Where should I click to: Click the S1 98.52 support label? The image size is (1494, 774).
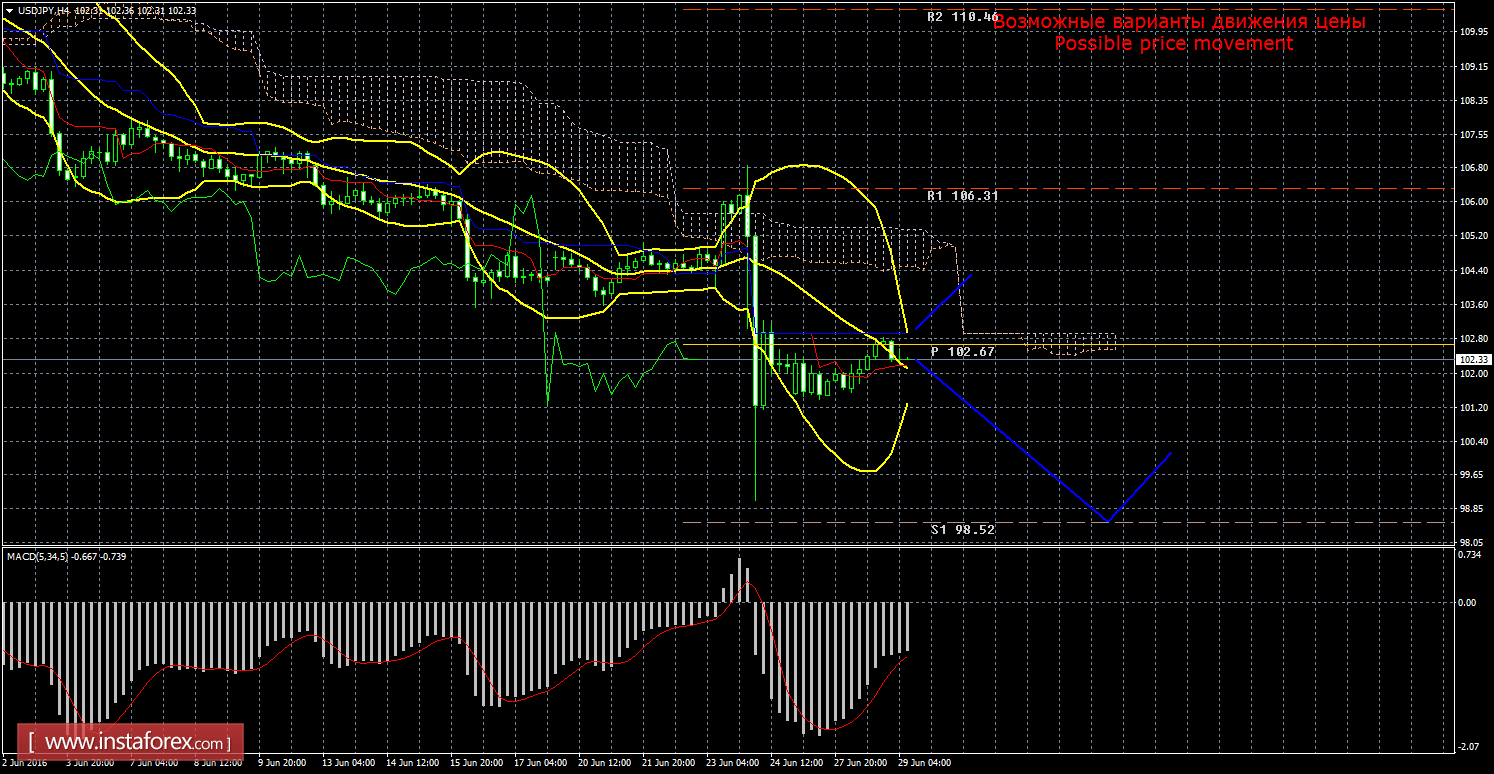[x=963, y=529]
